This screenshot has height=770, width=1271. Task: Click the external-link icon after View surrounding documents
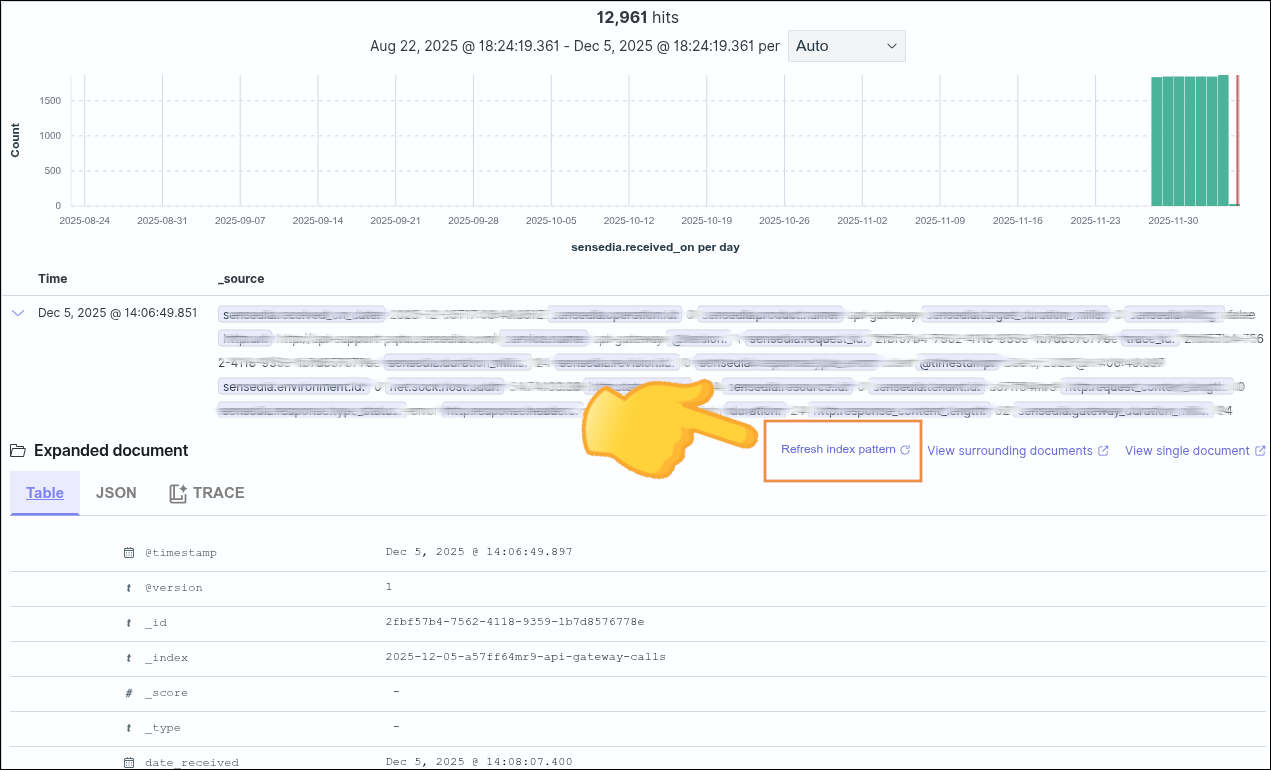pos(1106,450)
